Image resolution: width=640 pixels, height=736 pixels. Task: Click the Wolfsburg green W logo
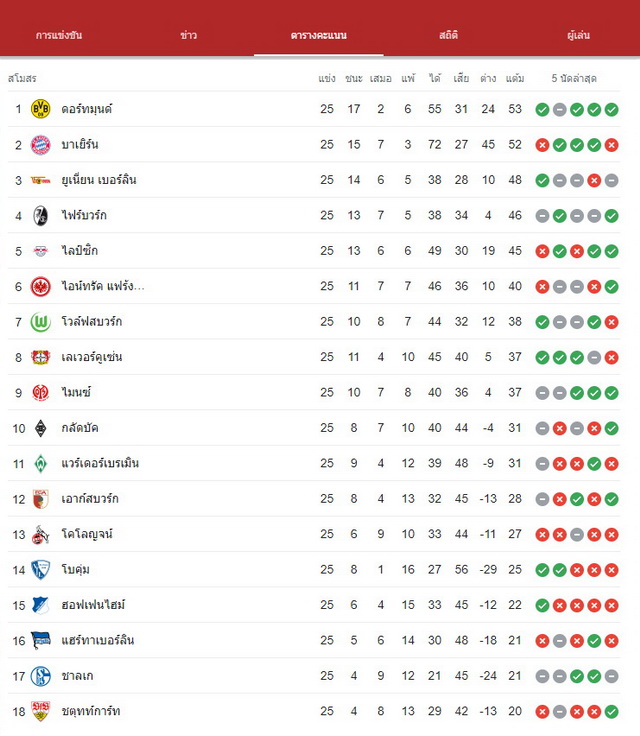tap(40, 322)
